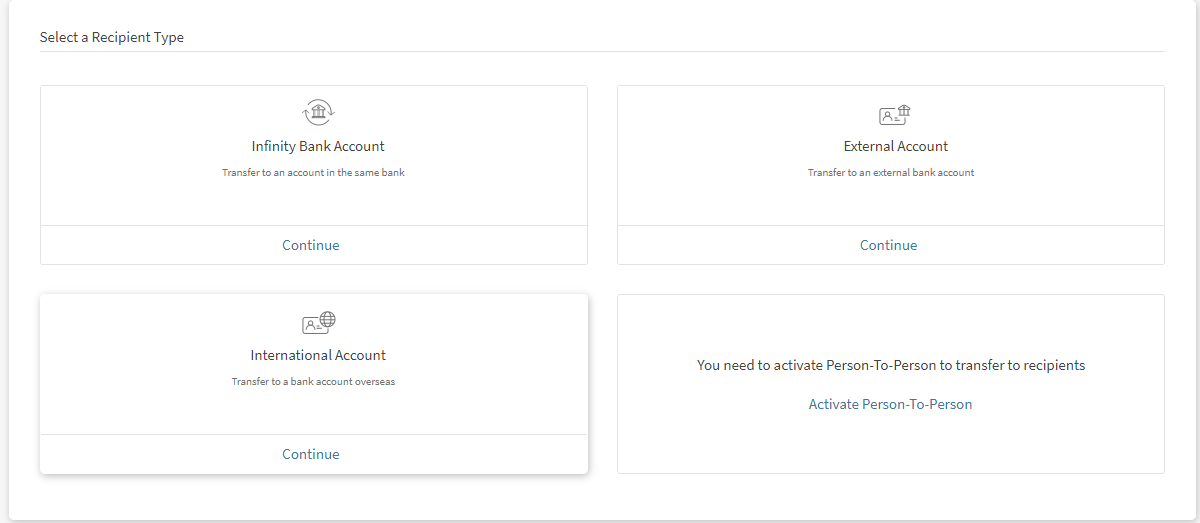Click the bank building symbol on External Account icon
1200x523 pixels.
(x=904, y=110)
